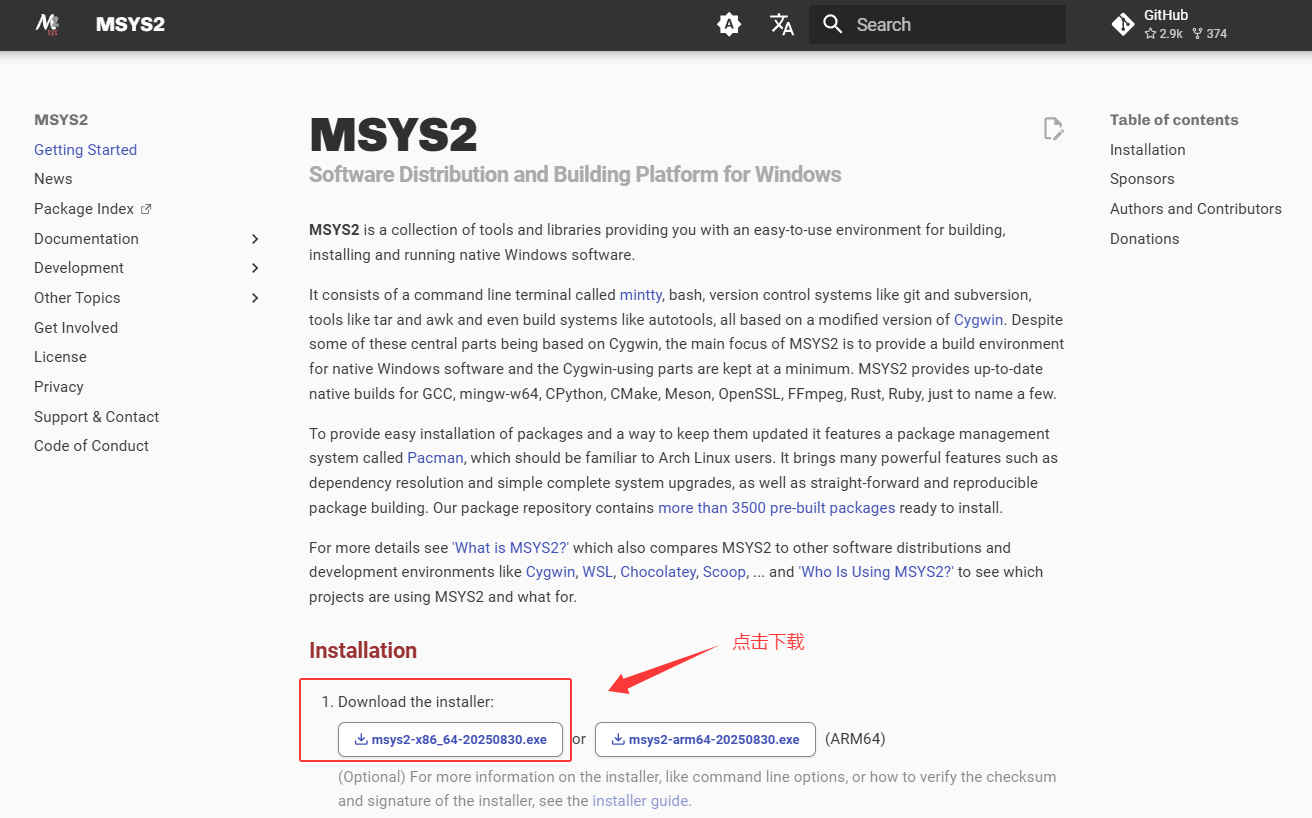
Task: Click inside the Search input field
Action: click(x=940, y=24)
